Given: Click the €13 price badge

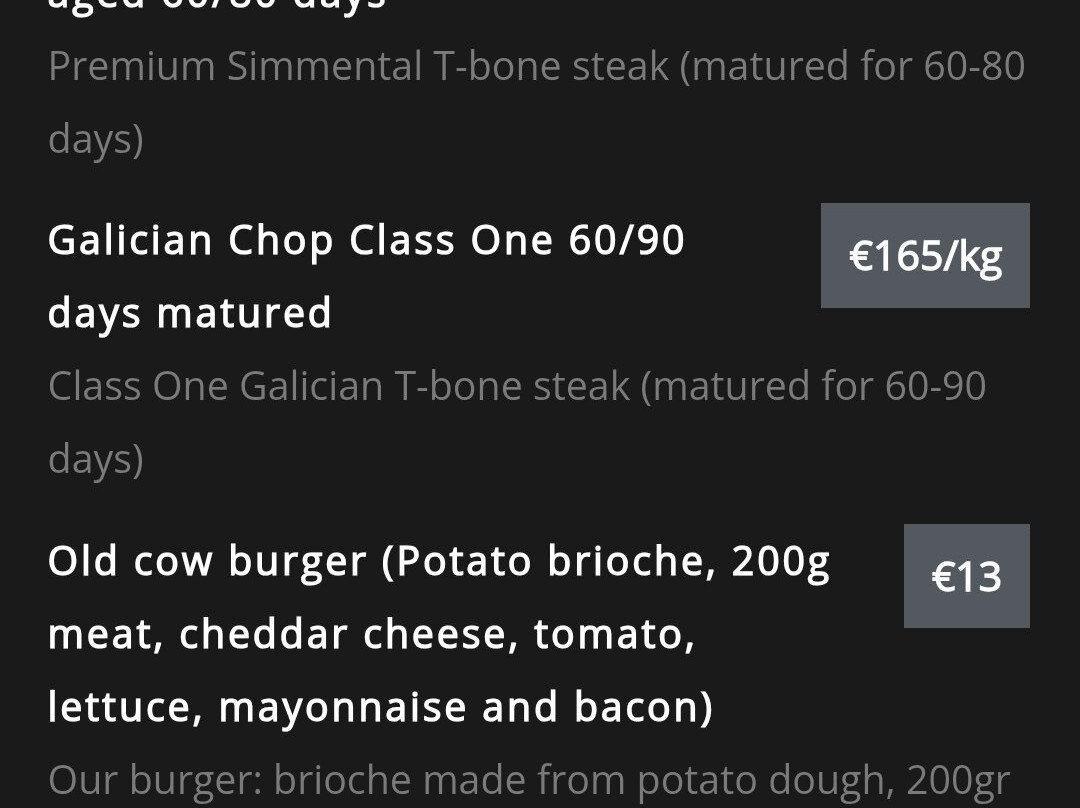Looking at the screenshot, I should 966,576.
